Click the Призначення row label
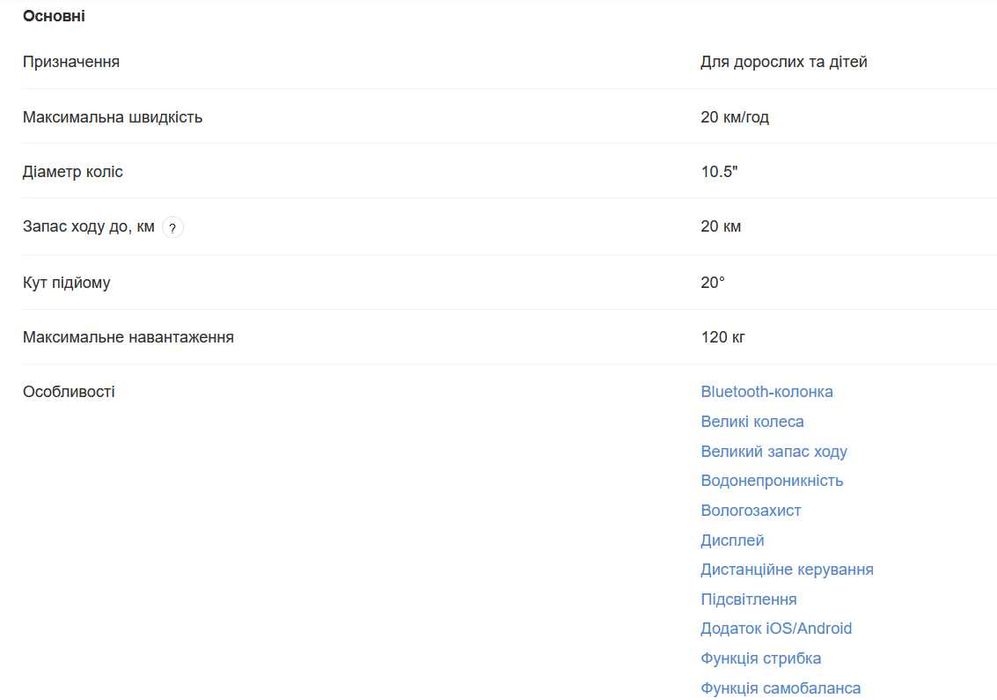 click(x=71, y=62)
